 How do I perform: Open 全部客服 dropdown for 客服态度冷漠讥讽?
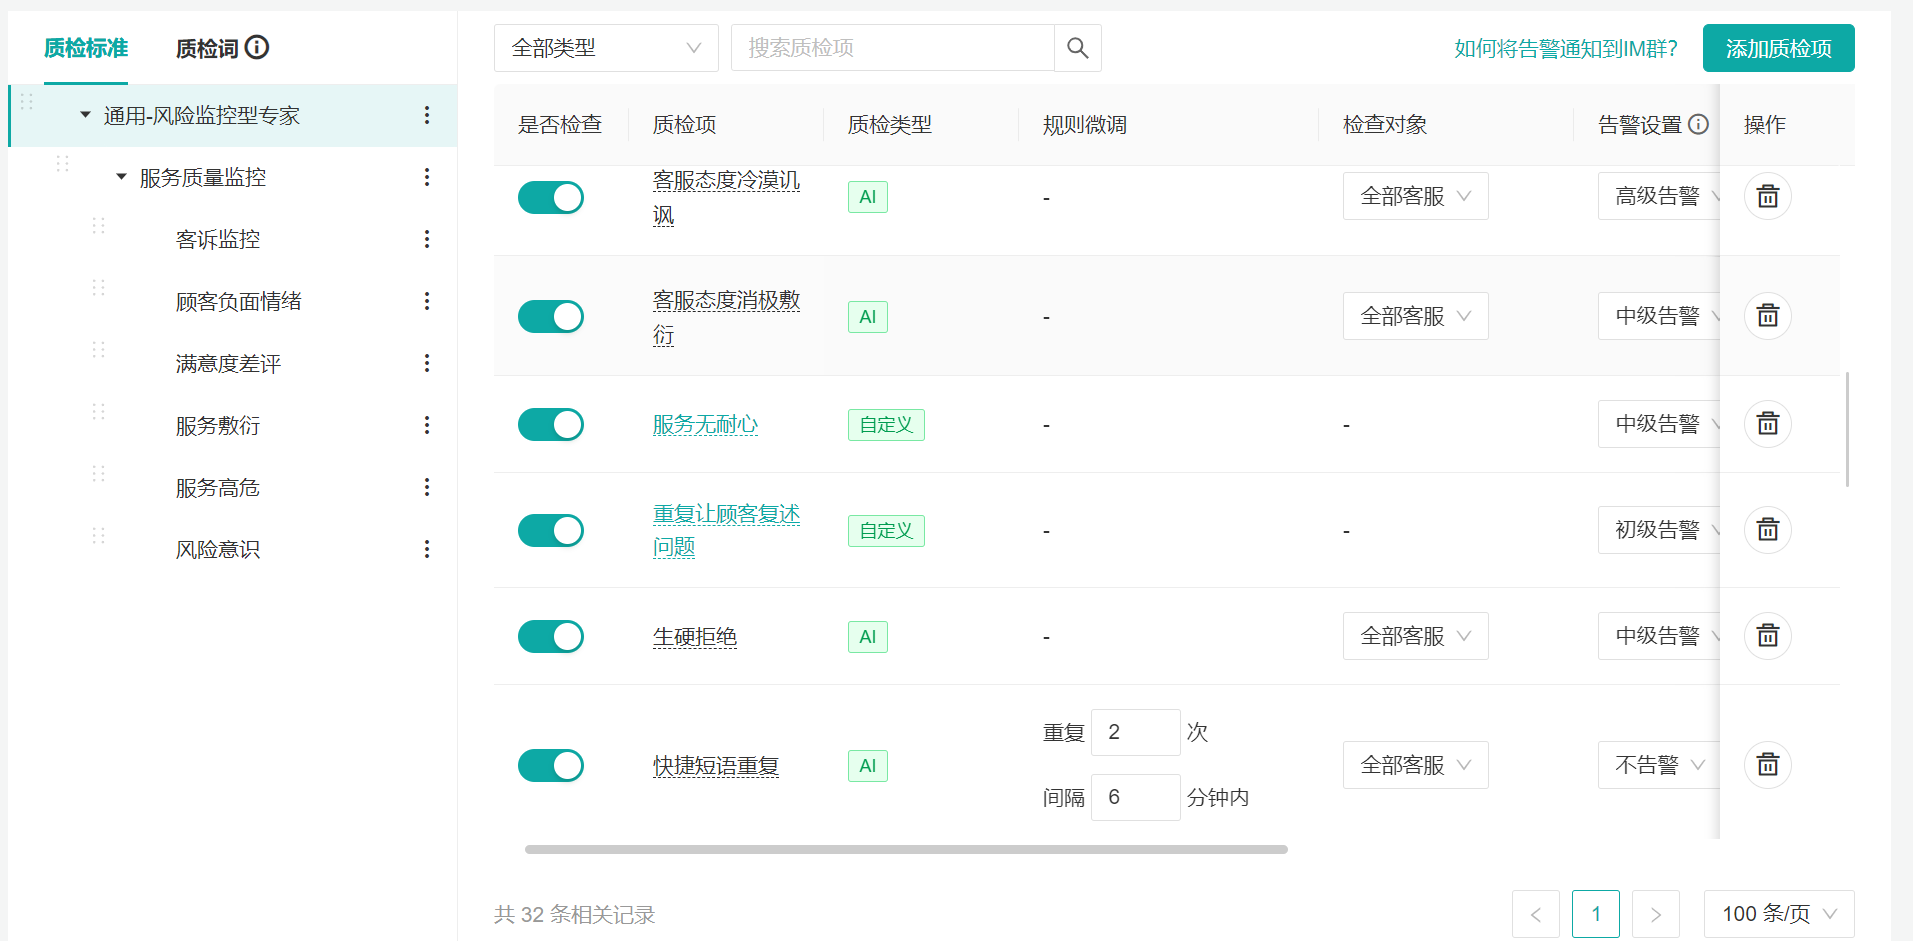point(1415,196)
